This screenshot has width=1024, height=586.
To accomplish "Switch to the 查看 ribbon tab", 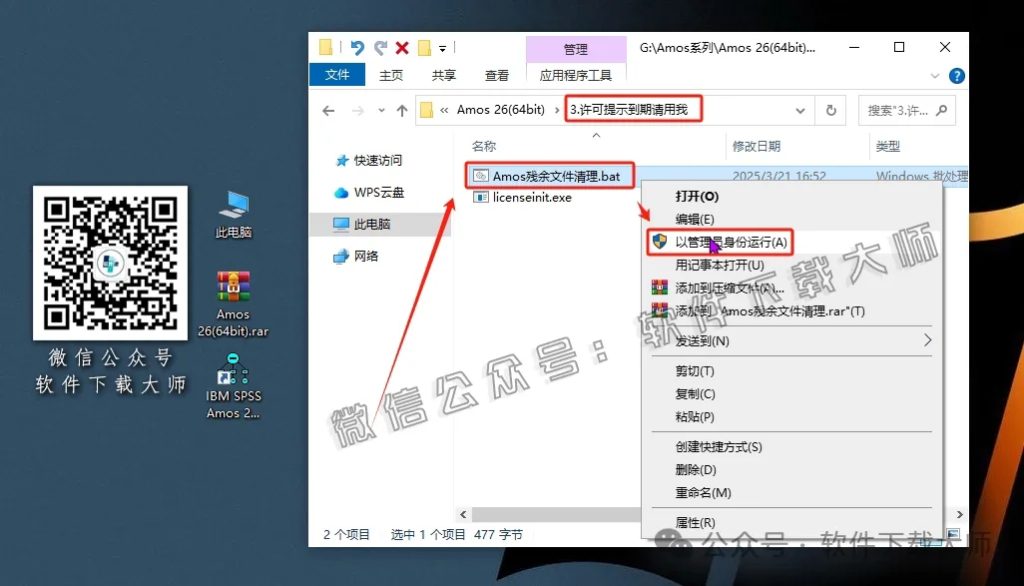I will [x=497, y=75].
